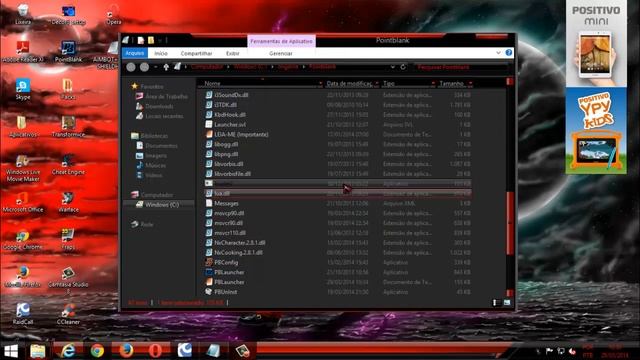Select Rede in navigation pane
The image size is (640, 360).
pyautogui.click(x=142, y=224)
